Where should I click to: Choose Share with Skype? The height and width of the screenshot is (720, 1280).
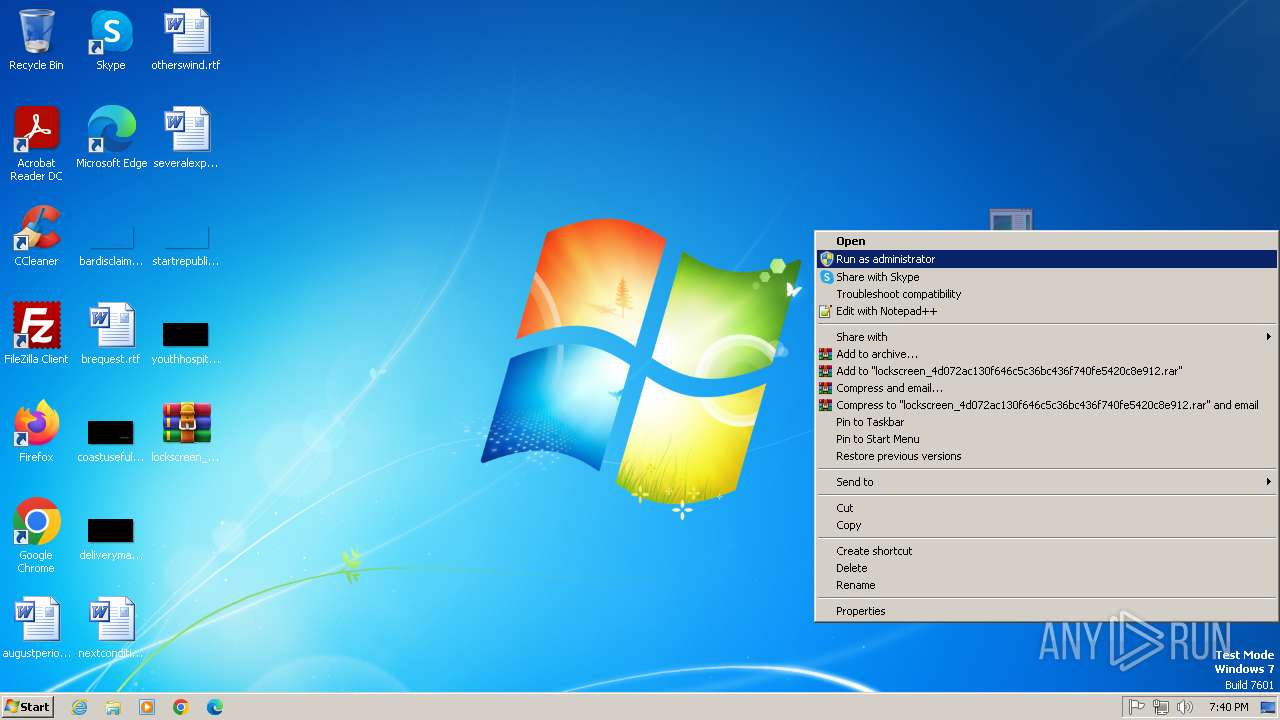(1047, 277)
